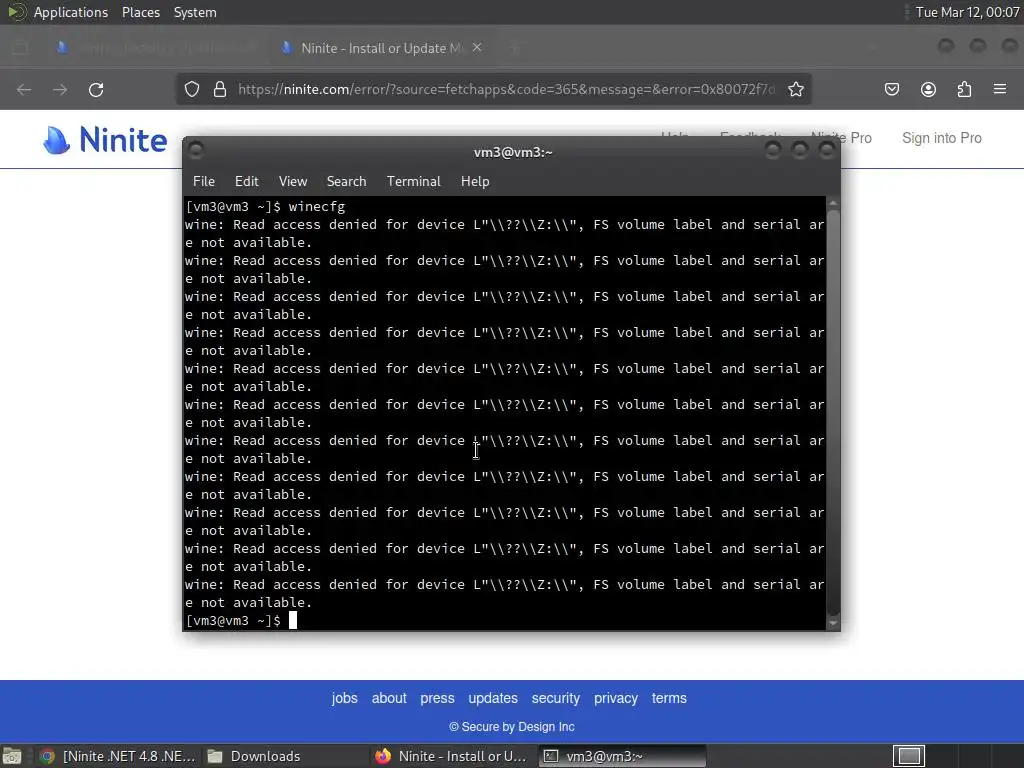Open the terms footer link

click(669, 698)
